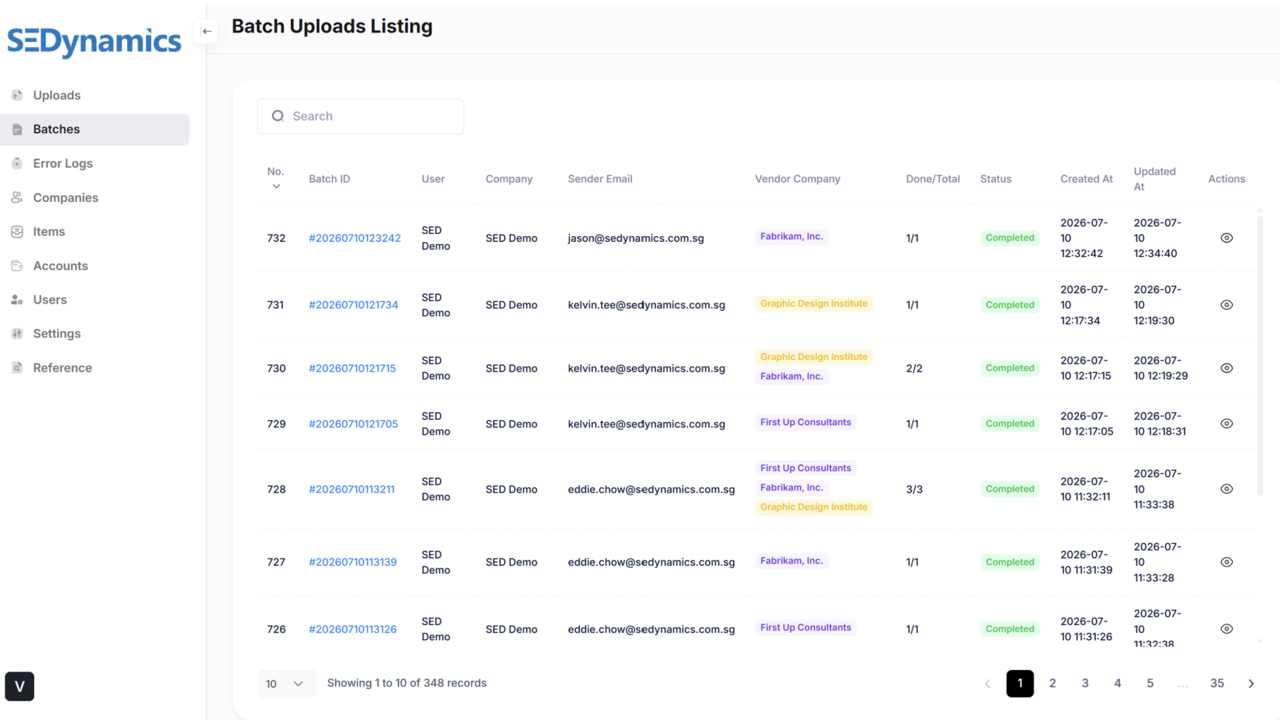The width and height of the screenshot is (1280, 720).
Task: Click the Accounts sidebar icon
Action: (17, 266)
